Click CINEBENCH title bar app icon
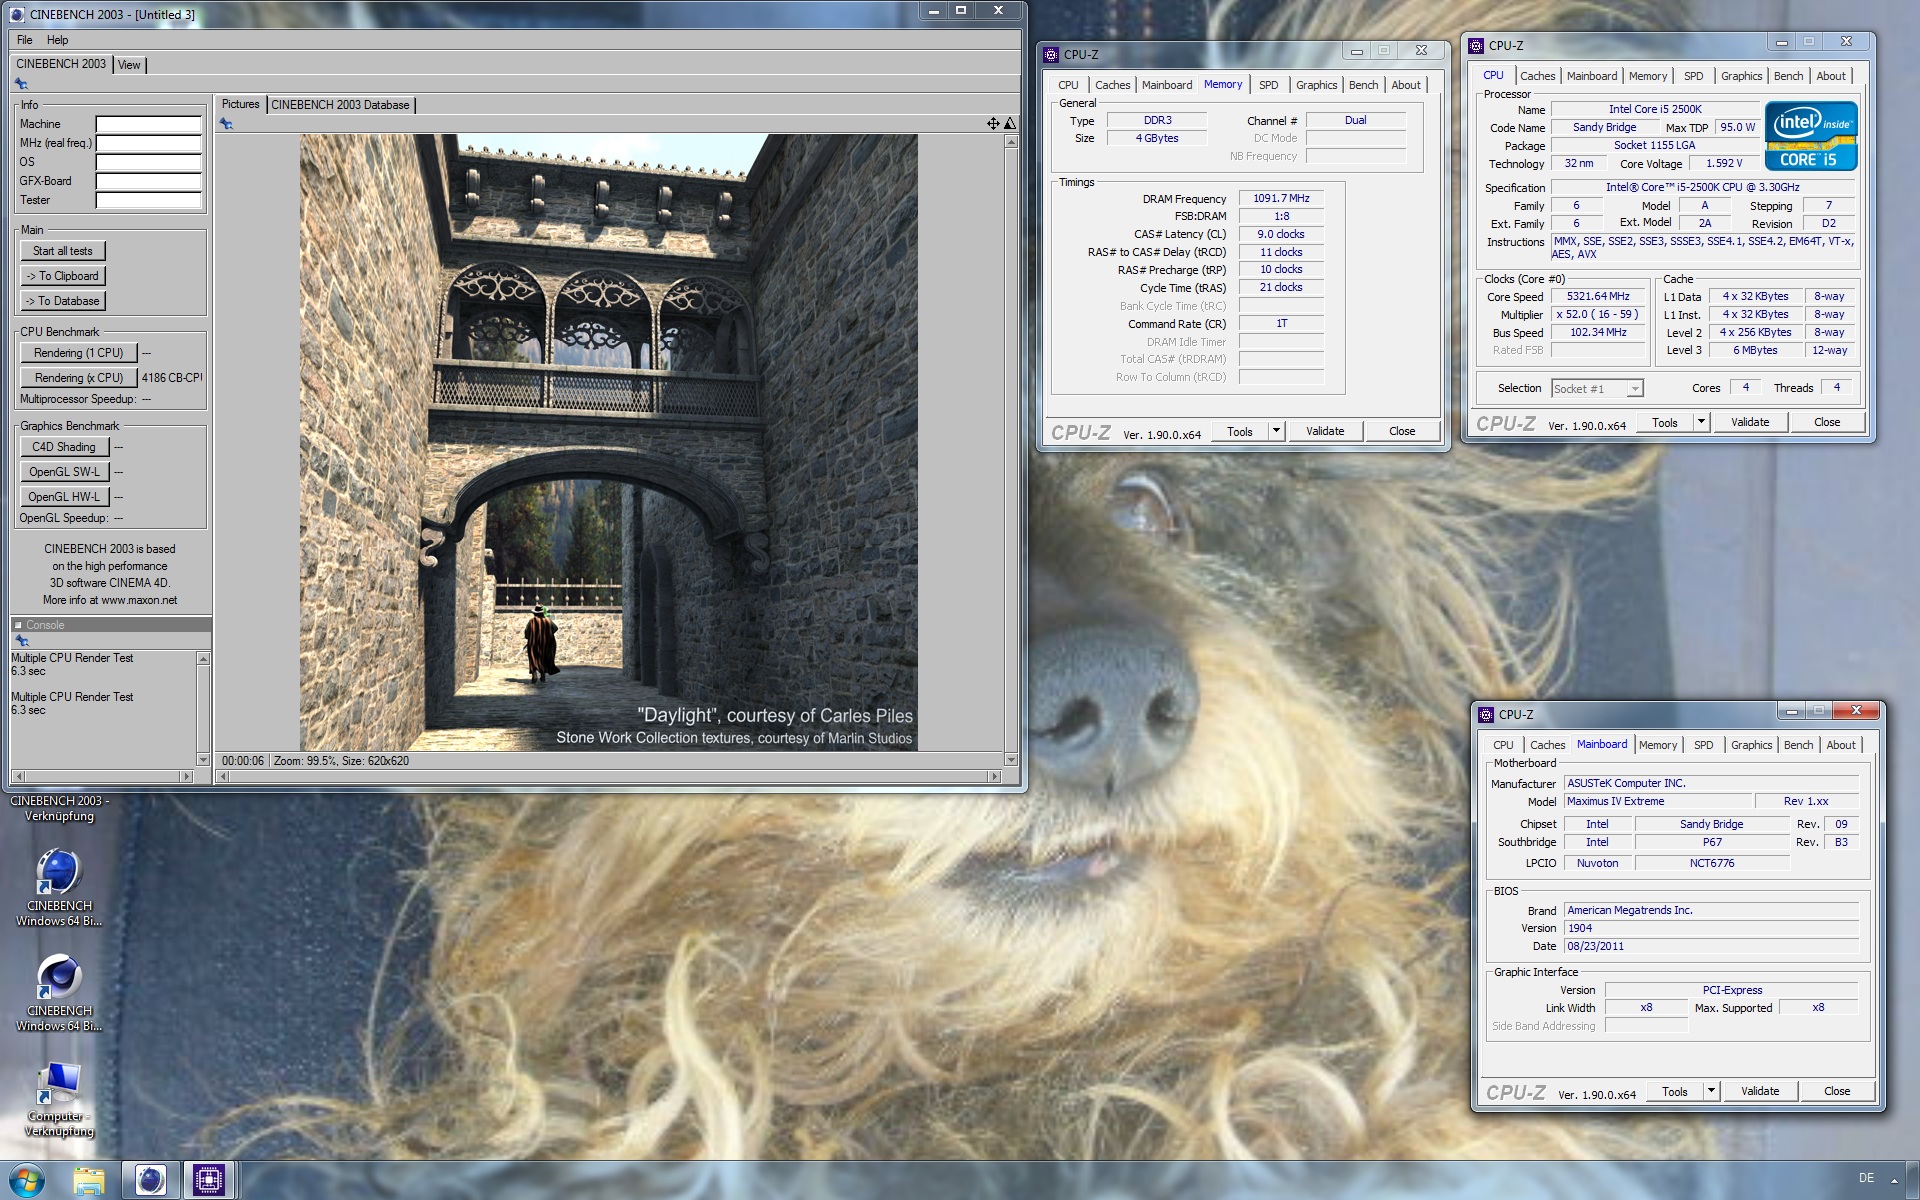The image size is (1920, 1200). point(17,14)
